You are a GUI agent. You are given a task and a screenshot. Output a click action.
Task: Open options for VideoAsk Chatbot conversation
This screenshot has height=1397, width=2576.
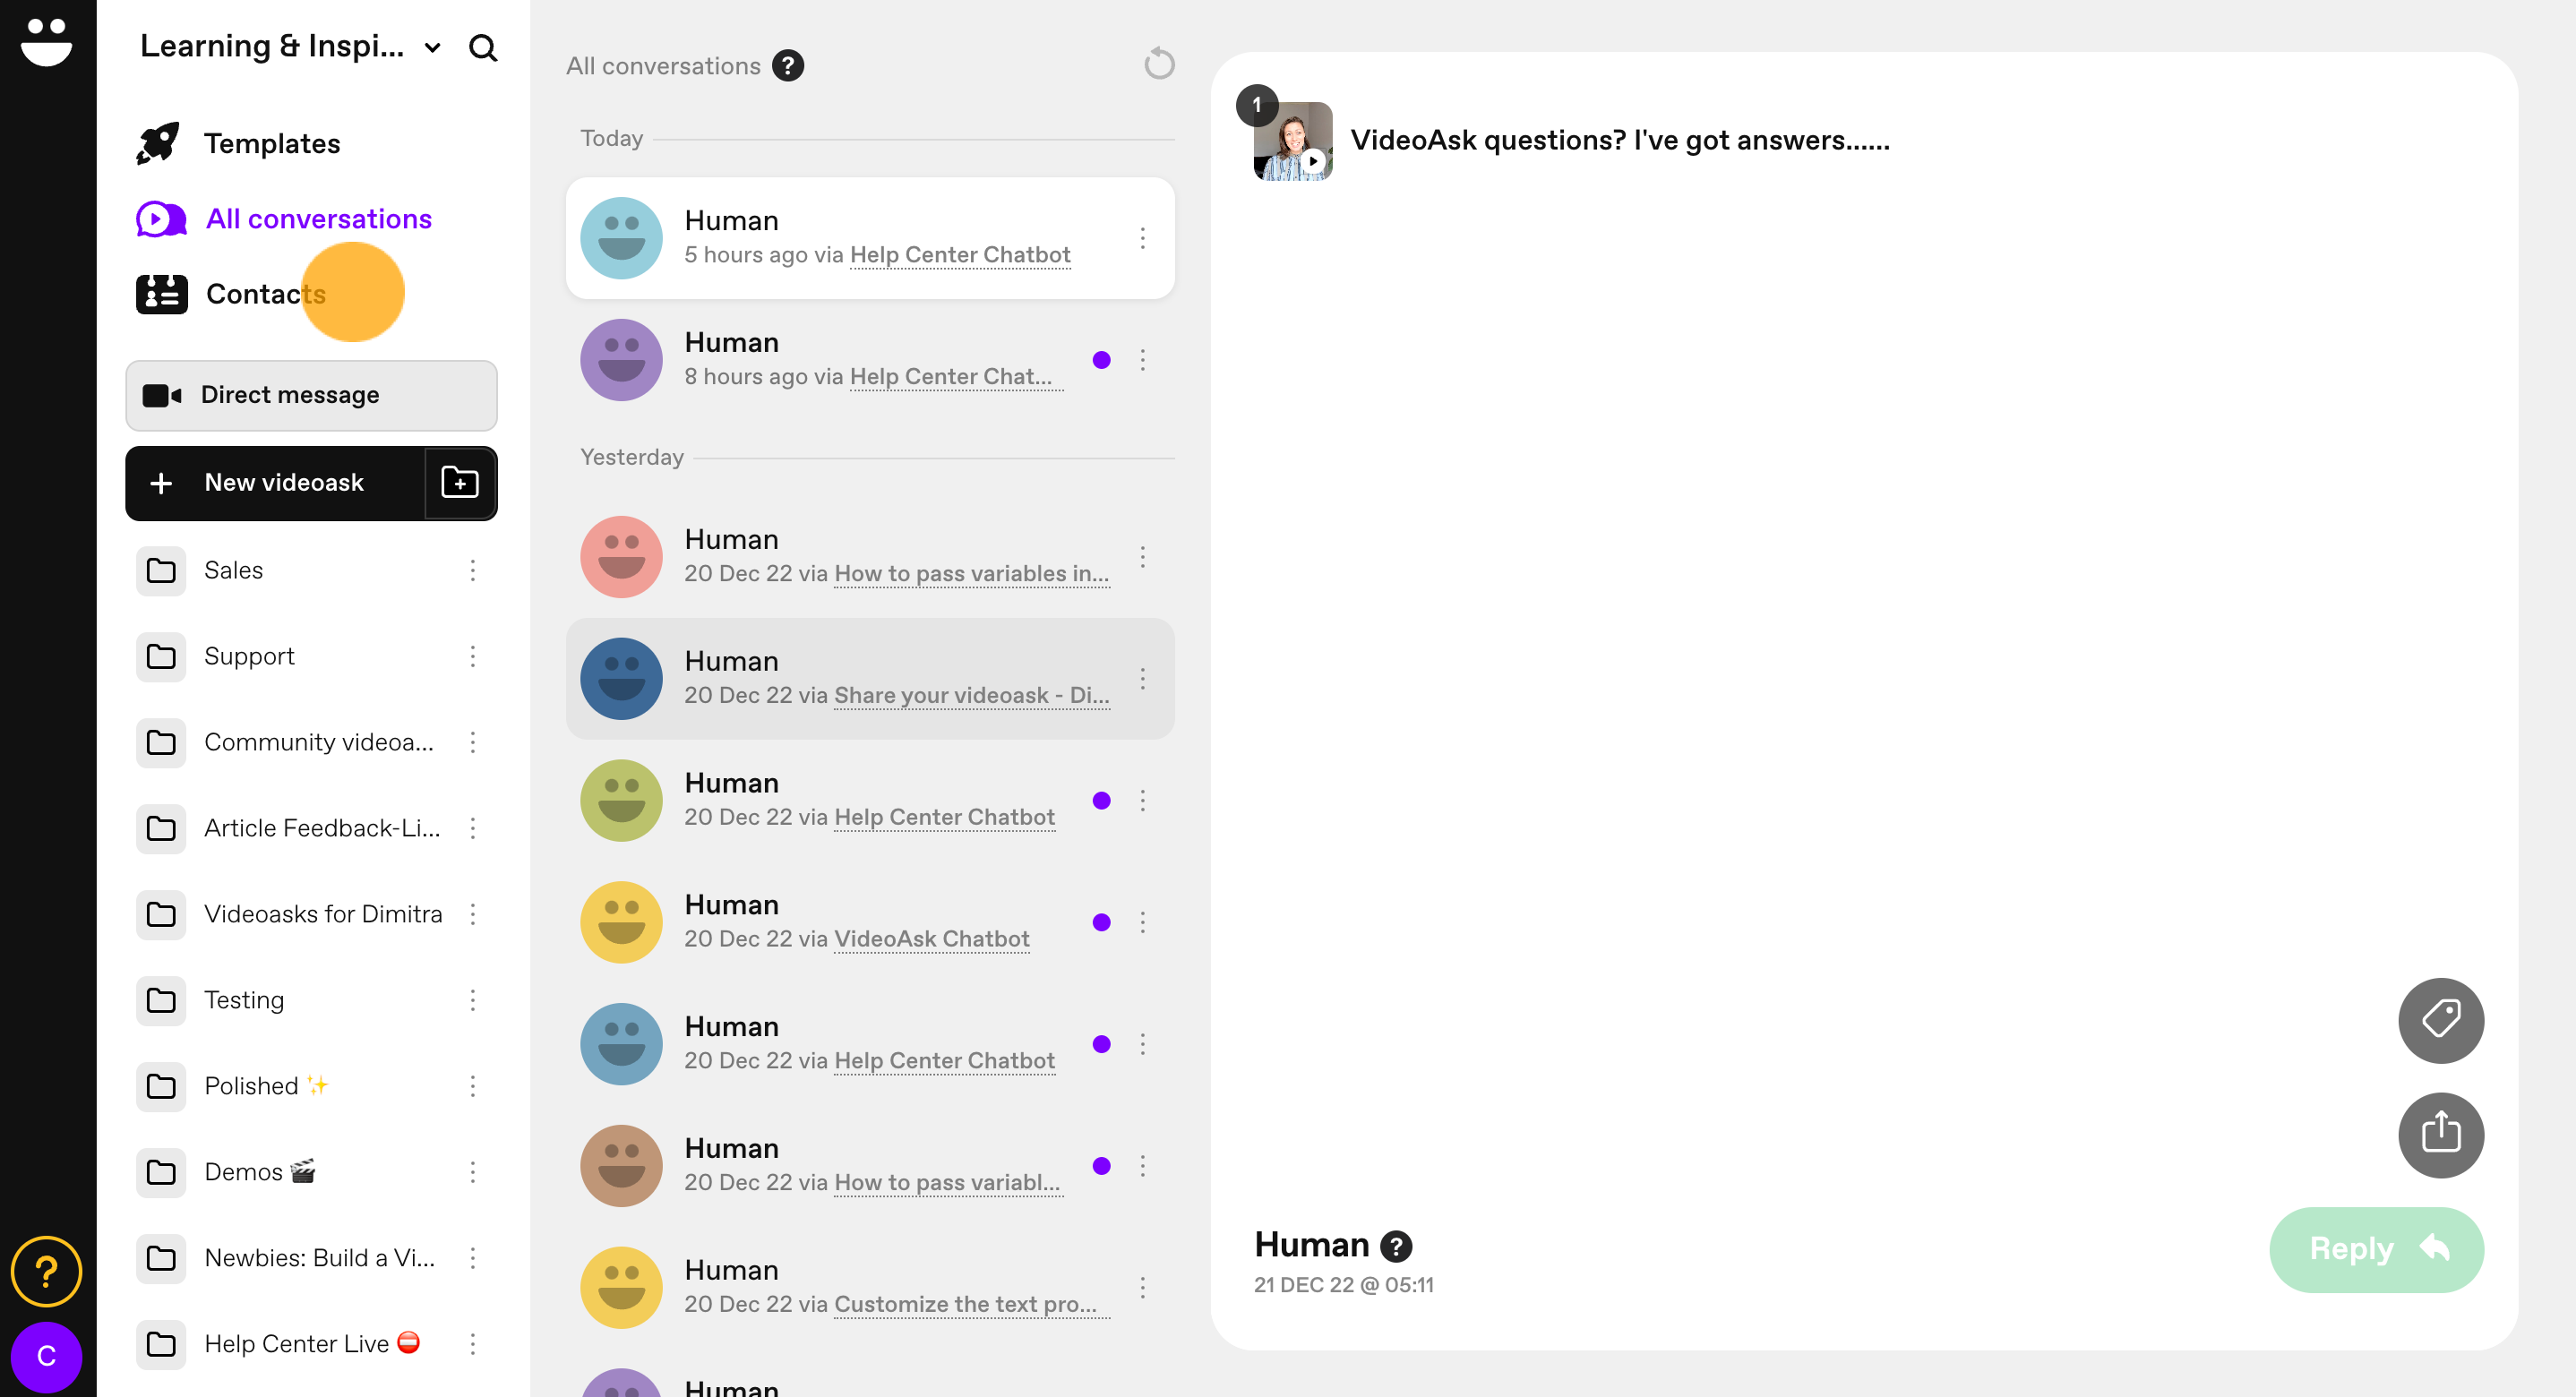(1143, 922)
